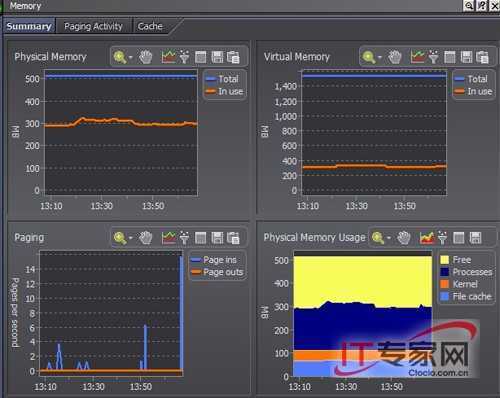Open the Cache tab
The image size is (500, 398).
[150, 26]
